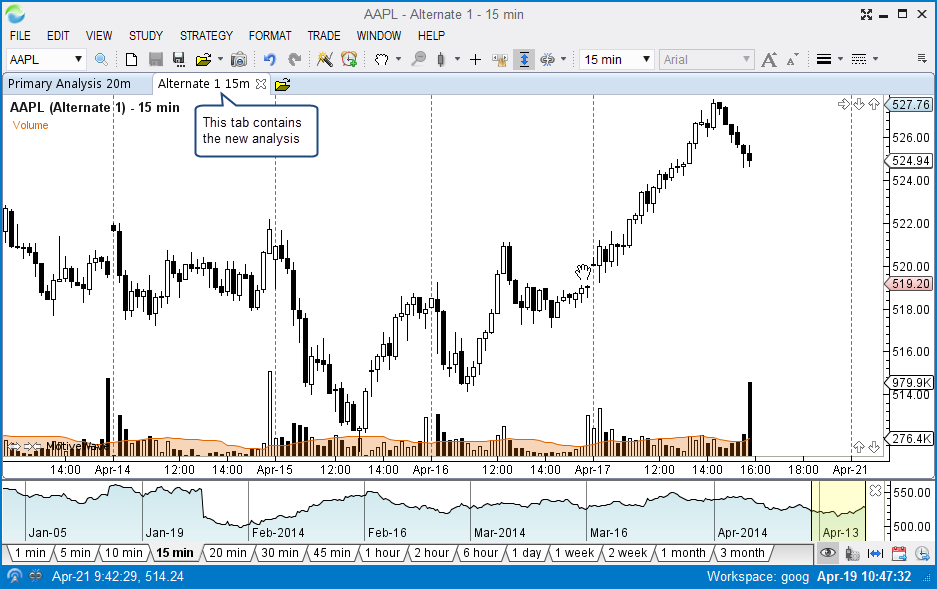Open the Arial font dropdown

pyautogui.click(x=707, y=59)
